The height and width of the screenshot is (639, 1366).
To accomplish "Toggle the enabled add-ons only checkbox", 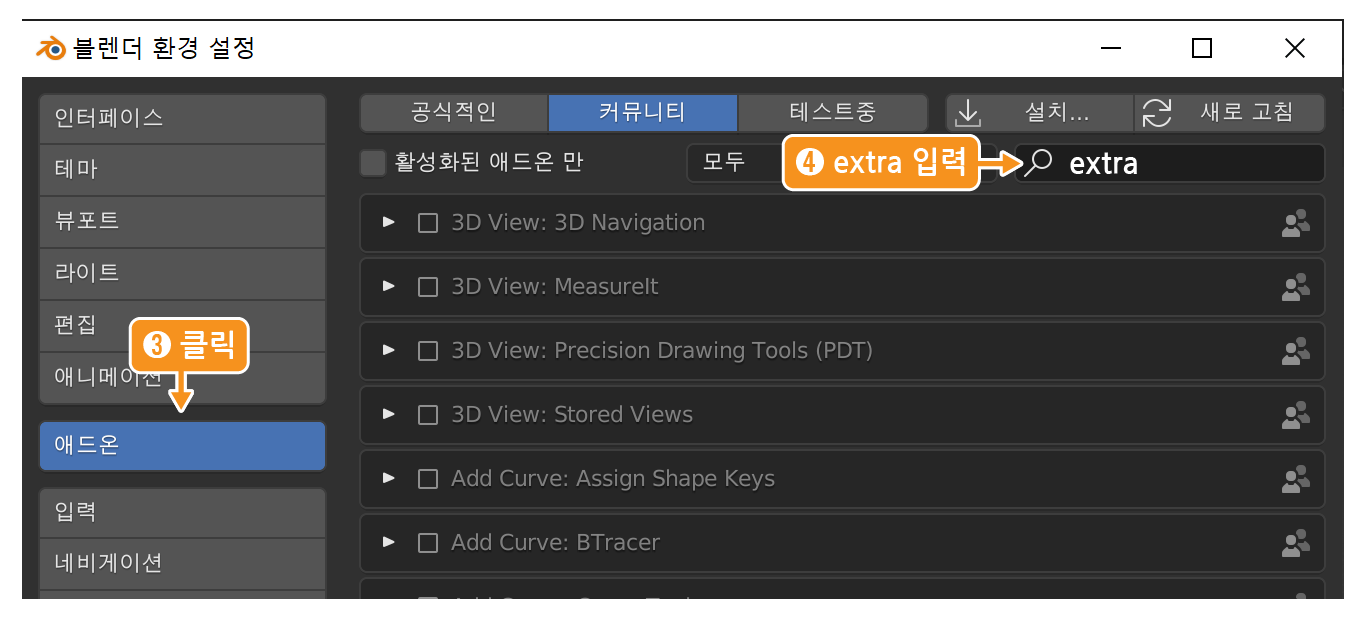I will click(x=373, y=163).
